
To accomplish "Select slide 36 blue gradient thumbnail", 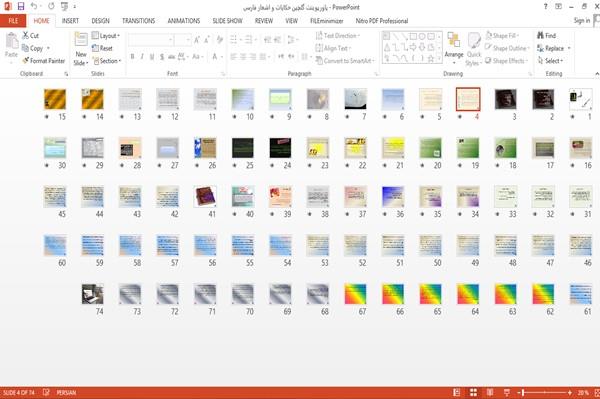I will 393,196.
